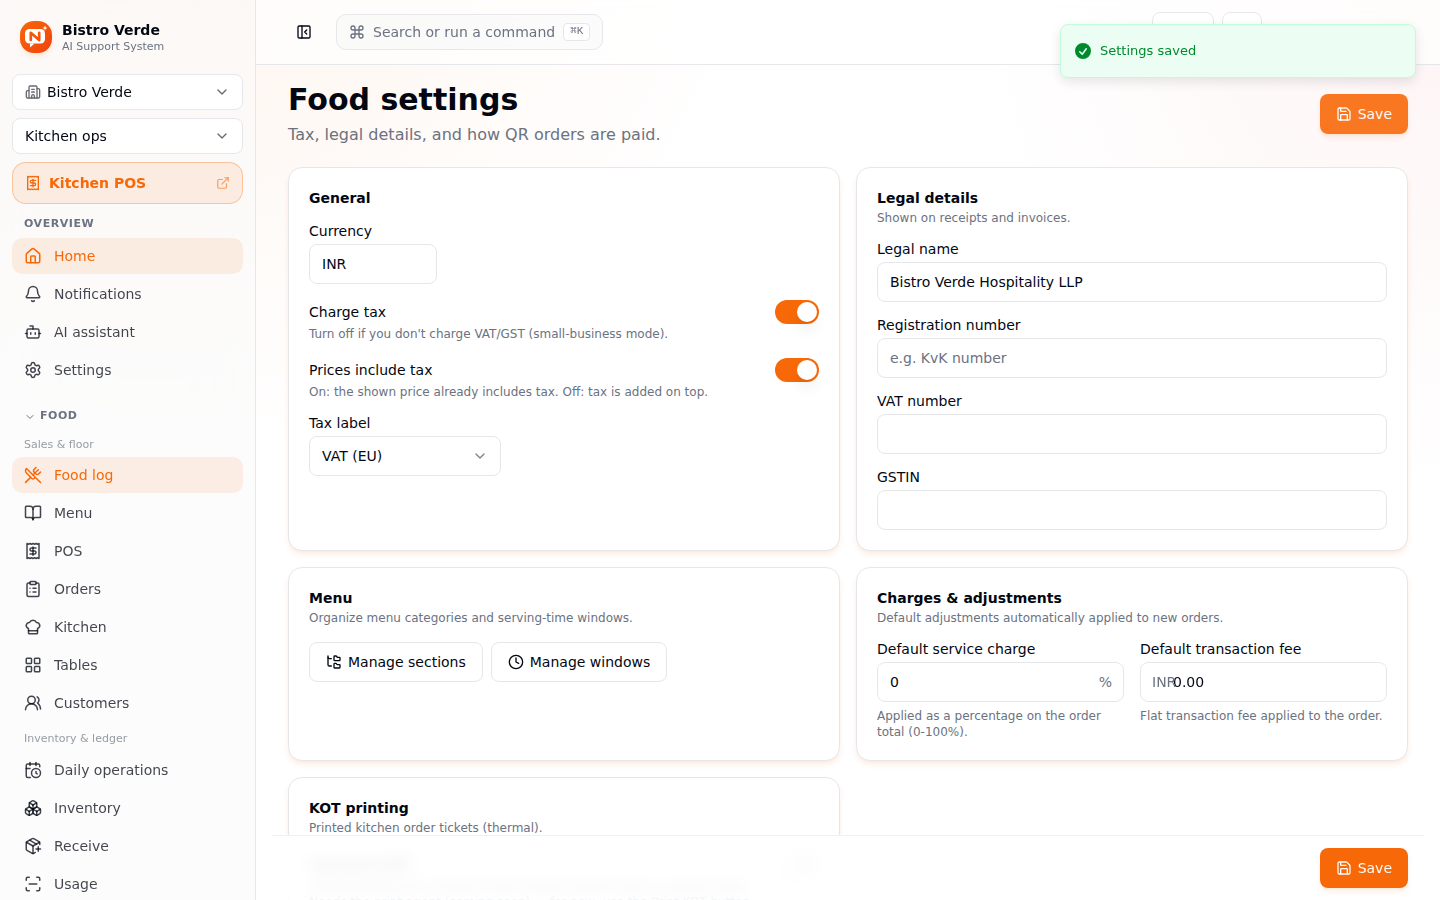Open Notifications via the bell icon

33,294
